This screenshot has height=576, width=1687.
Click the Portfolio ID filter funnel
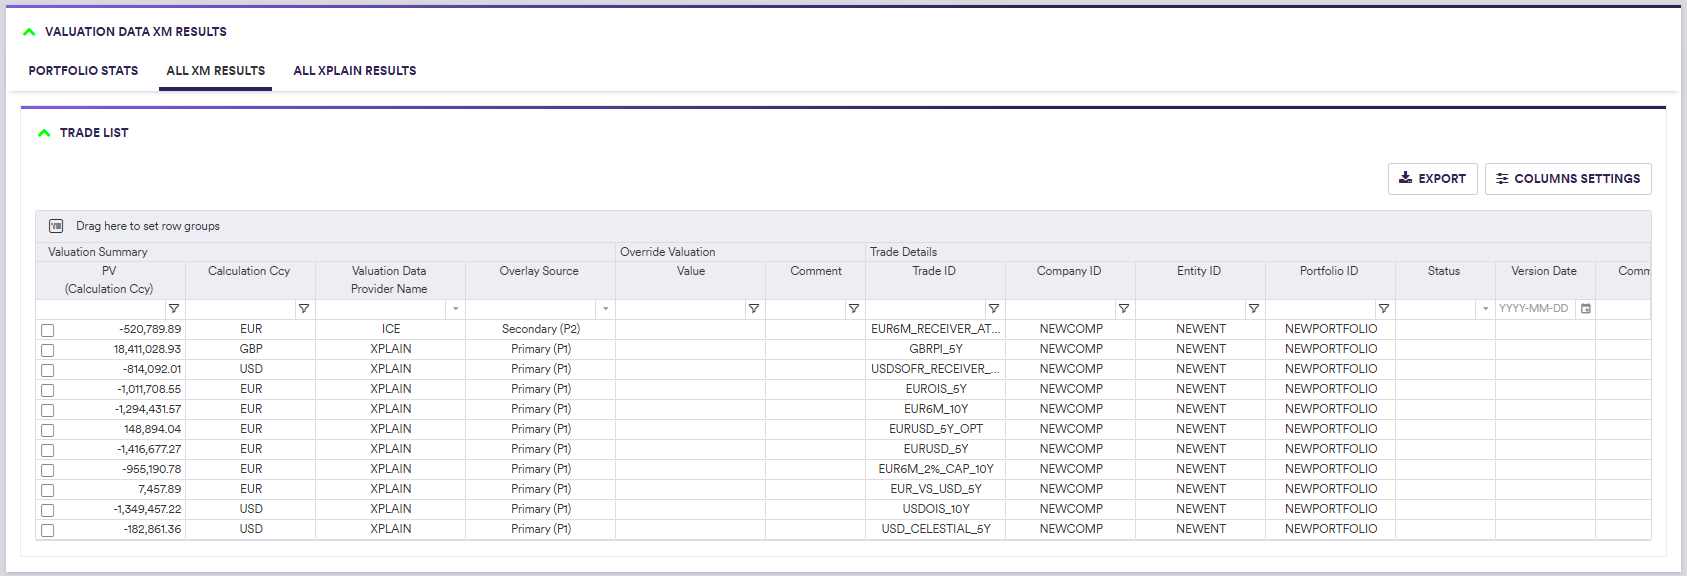tap(1384, 309)
